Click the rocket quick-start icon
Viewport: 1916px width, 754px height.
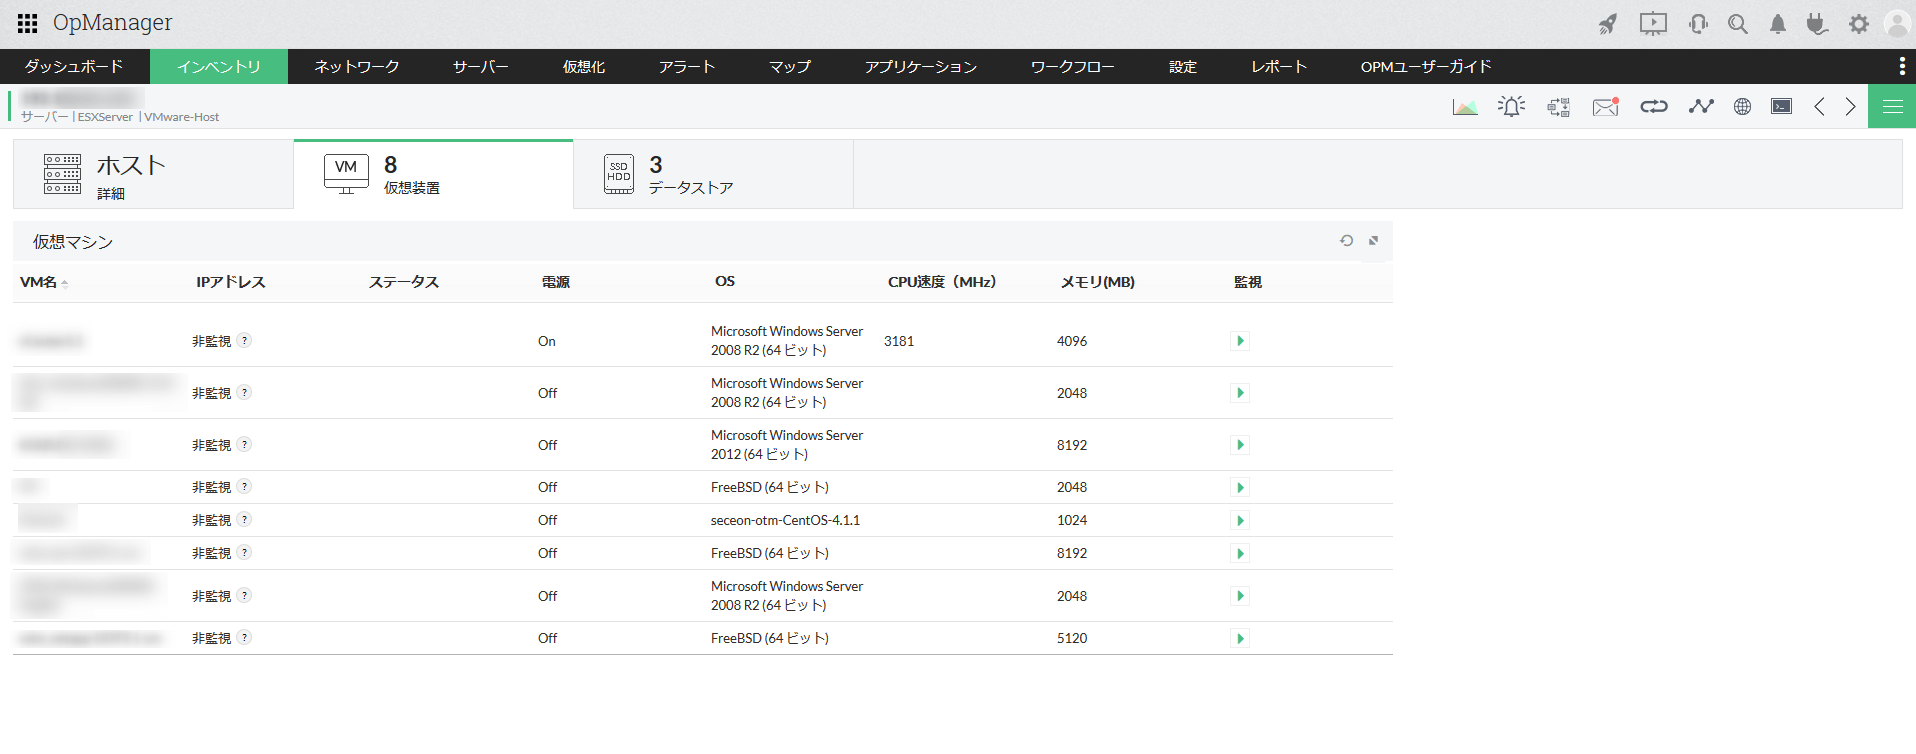pos(1607,24)
